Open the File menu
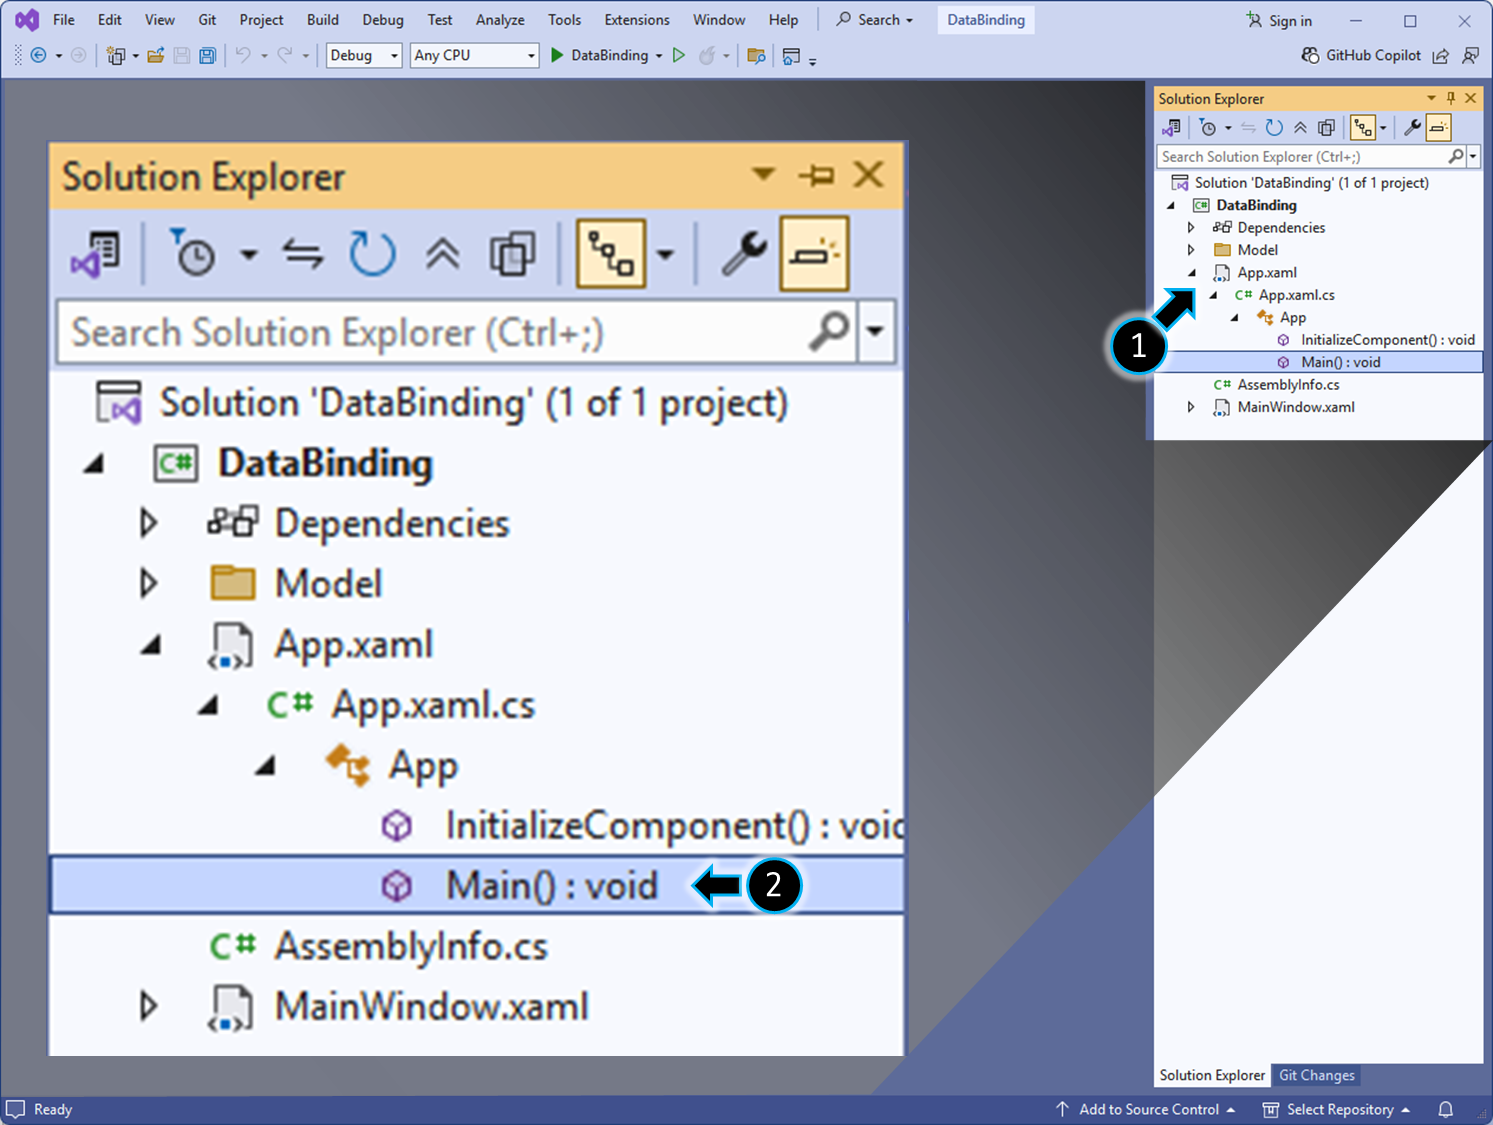The image size is (1493, 1125). 64,20
